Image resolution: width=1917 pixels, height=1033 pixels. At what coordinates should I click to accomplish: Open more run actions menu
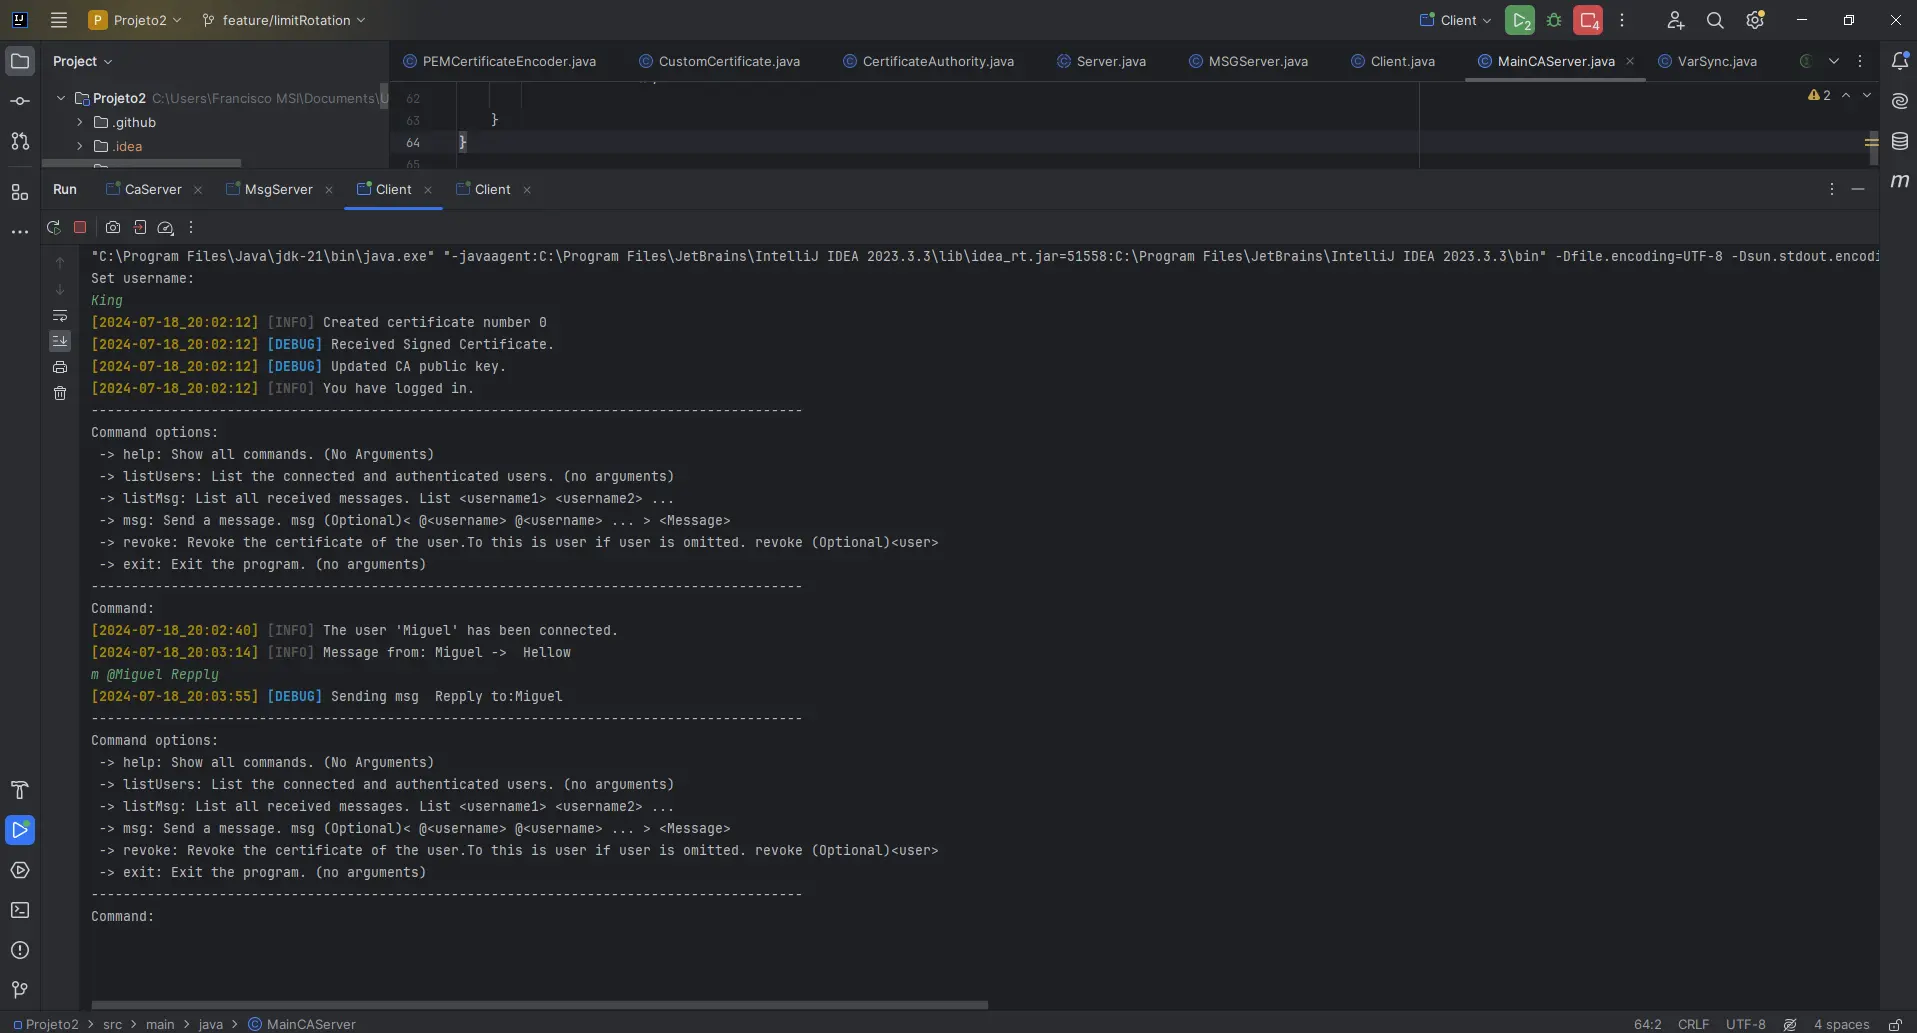(x=1622, y=20)
